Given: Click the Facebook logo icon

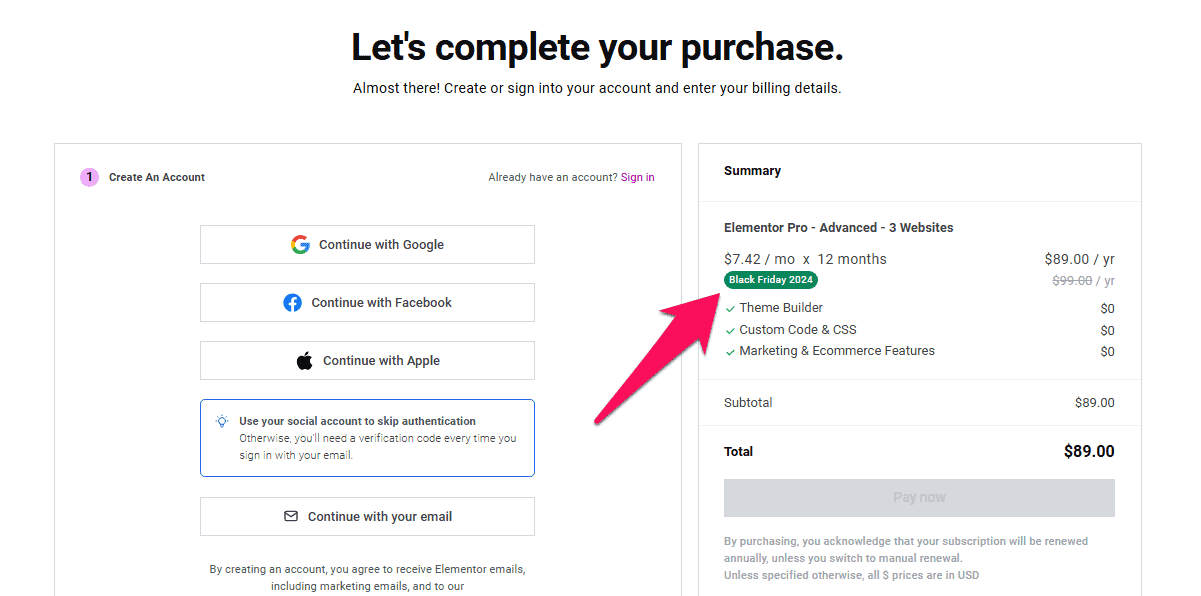Looking at the screenshot, I should click(x=292, y=303).
